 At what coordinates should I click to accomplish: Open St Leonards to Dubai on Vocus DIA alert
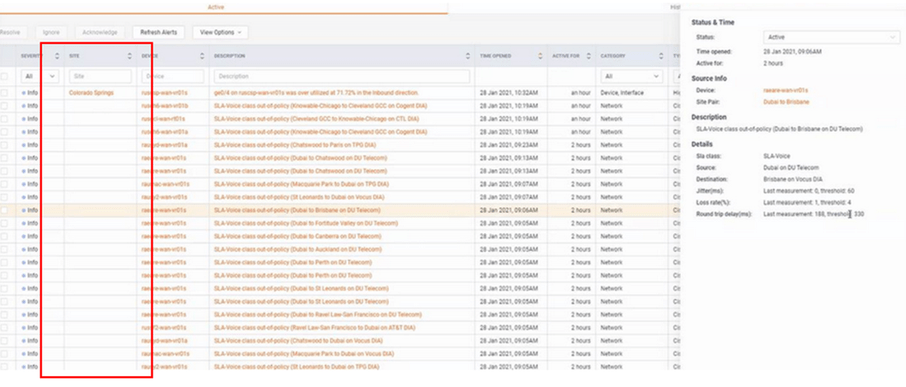tap(299, 197)
